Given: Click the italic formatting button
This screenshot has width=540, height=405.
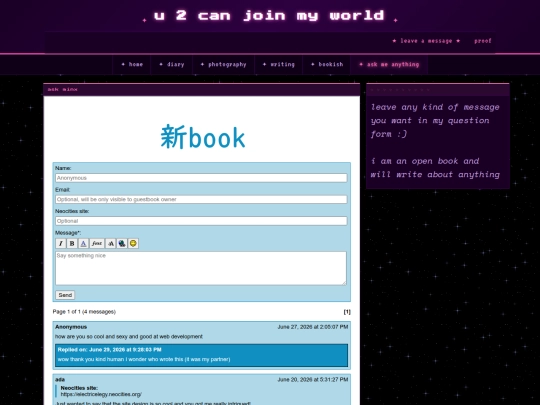Looking at the screenshot, I should click(61, 243).
